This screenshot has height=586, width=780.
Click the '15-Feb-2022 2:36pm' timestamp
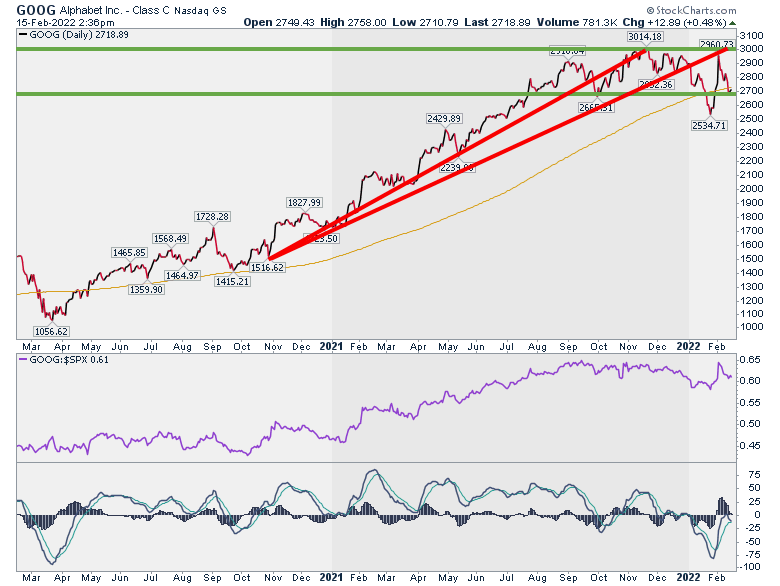click(x=65, y=23)
